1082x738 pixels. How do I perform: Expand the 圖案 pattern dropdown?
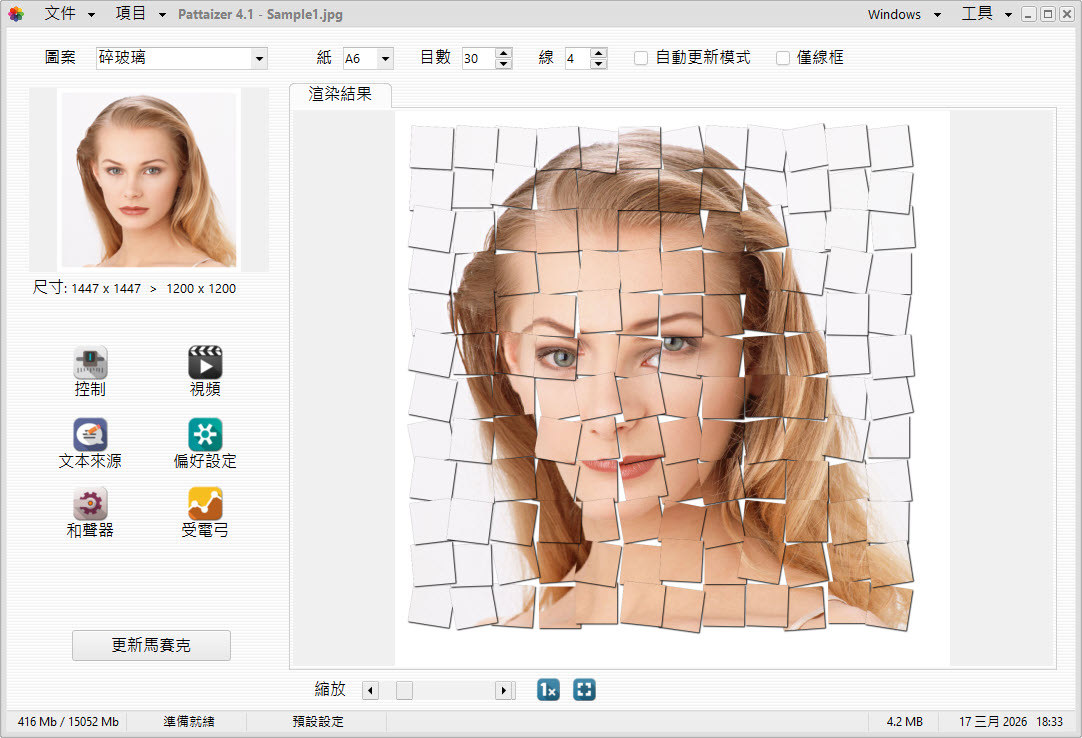click(x=259, y=59)
